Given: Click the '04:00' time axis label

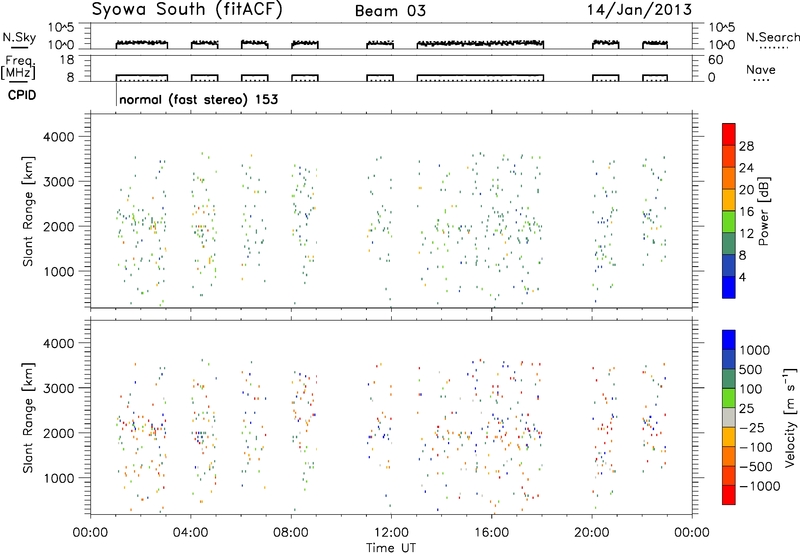Looking at the screenshot, I should [x=190, y=533].
